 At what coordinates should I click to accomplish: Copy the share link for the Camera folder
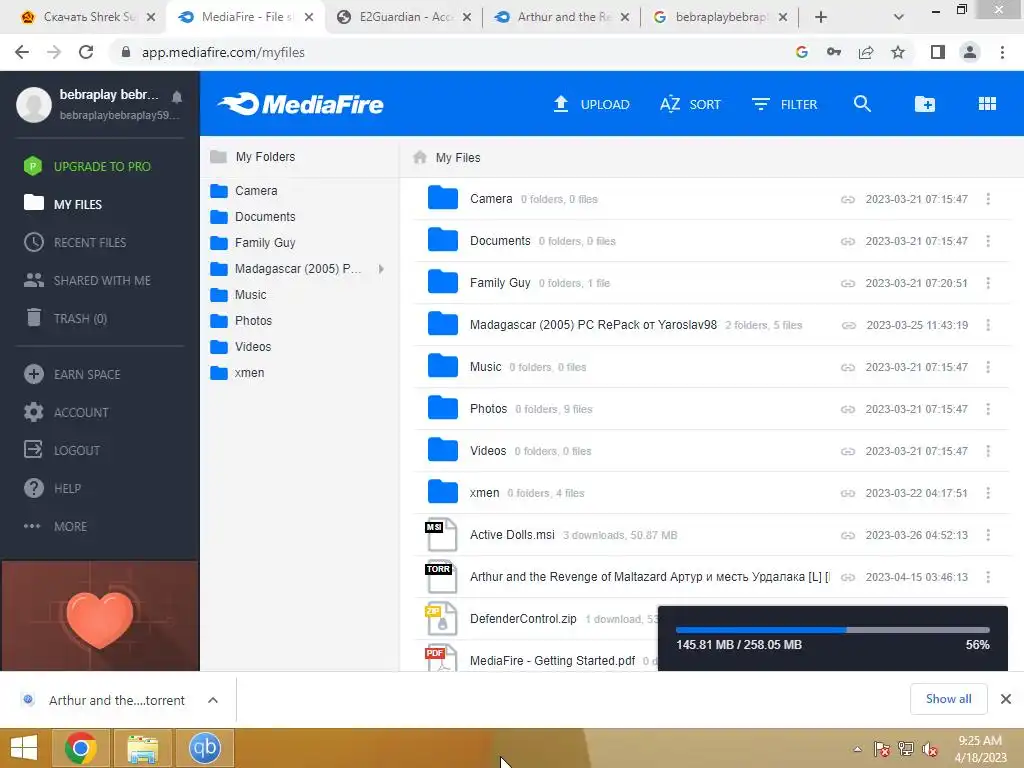point(848,199)
